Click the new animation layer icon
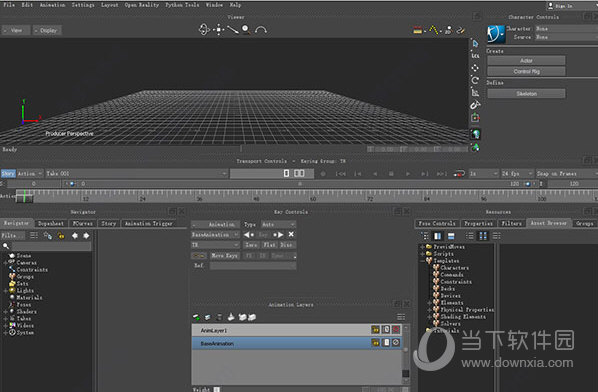The height and width of the screenshot is (392, 598). click(196, 317)
